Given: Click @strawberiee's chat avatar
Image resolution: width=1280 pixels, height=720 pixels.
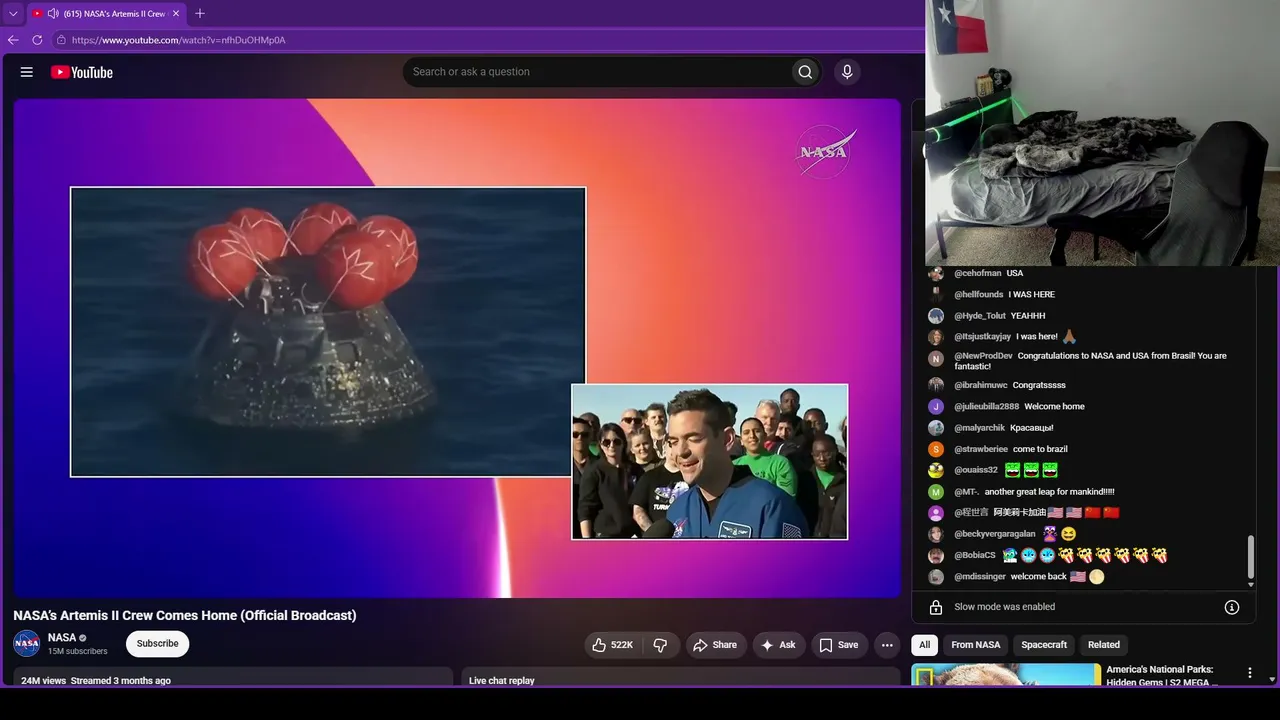Looking at the screenshot, I should coord(936,449).
